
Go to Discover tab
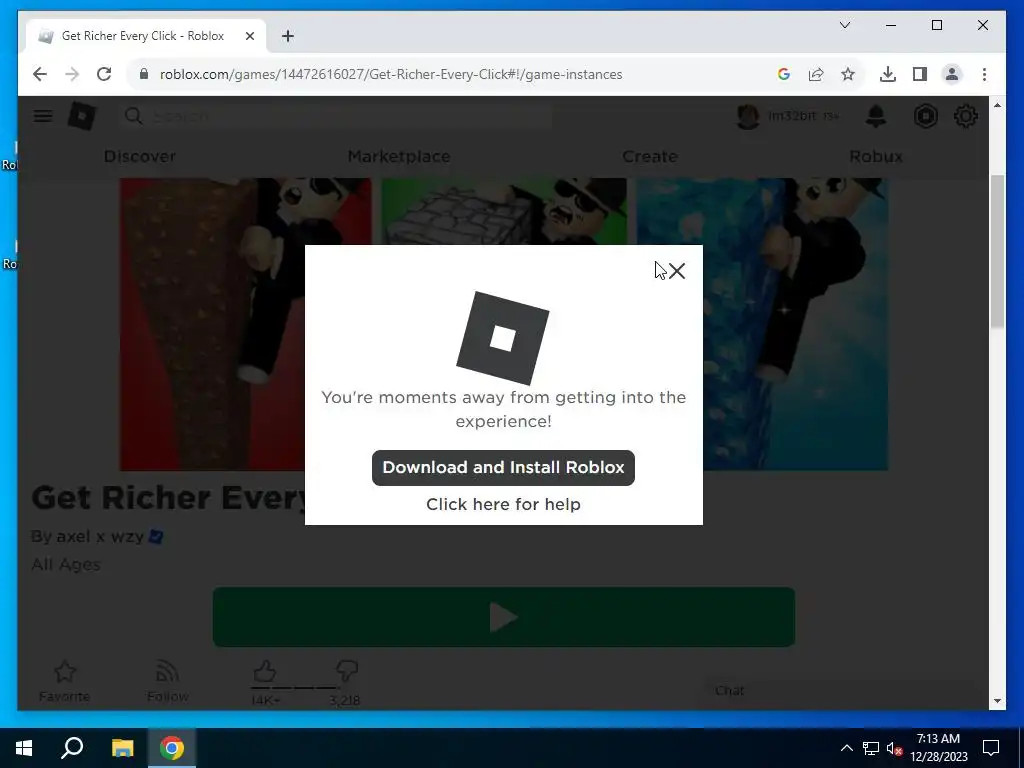140,157
